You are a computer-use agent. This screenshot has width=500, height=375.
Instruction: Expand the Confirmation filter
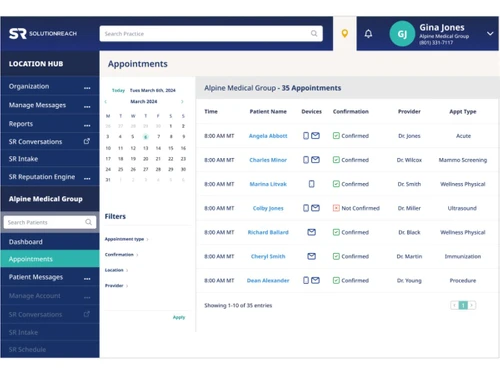[x=121, y=255]
